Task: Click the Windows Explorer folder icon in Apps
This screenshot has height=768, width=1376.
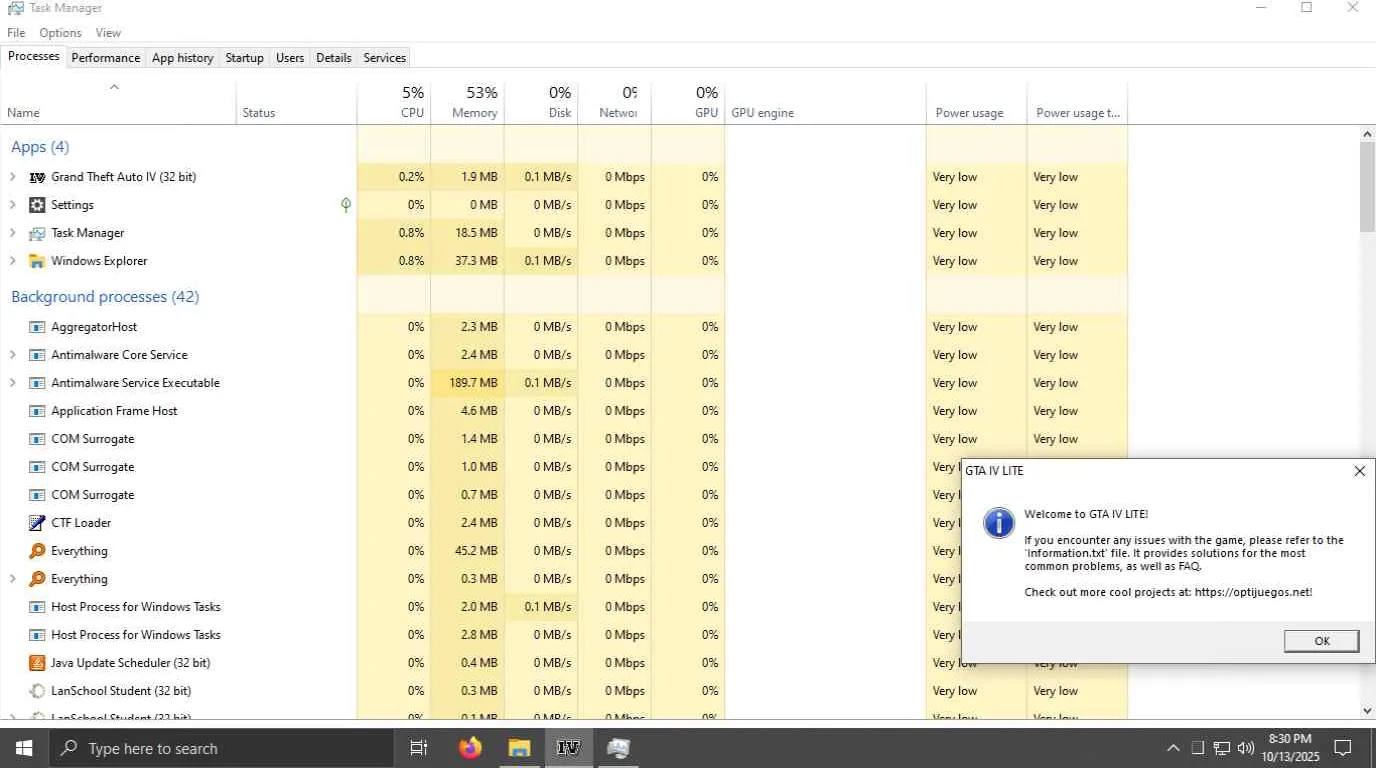Action: pos(37,261)
